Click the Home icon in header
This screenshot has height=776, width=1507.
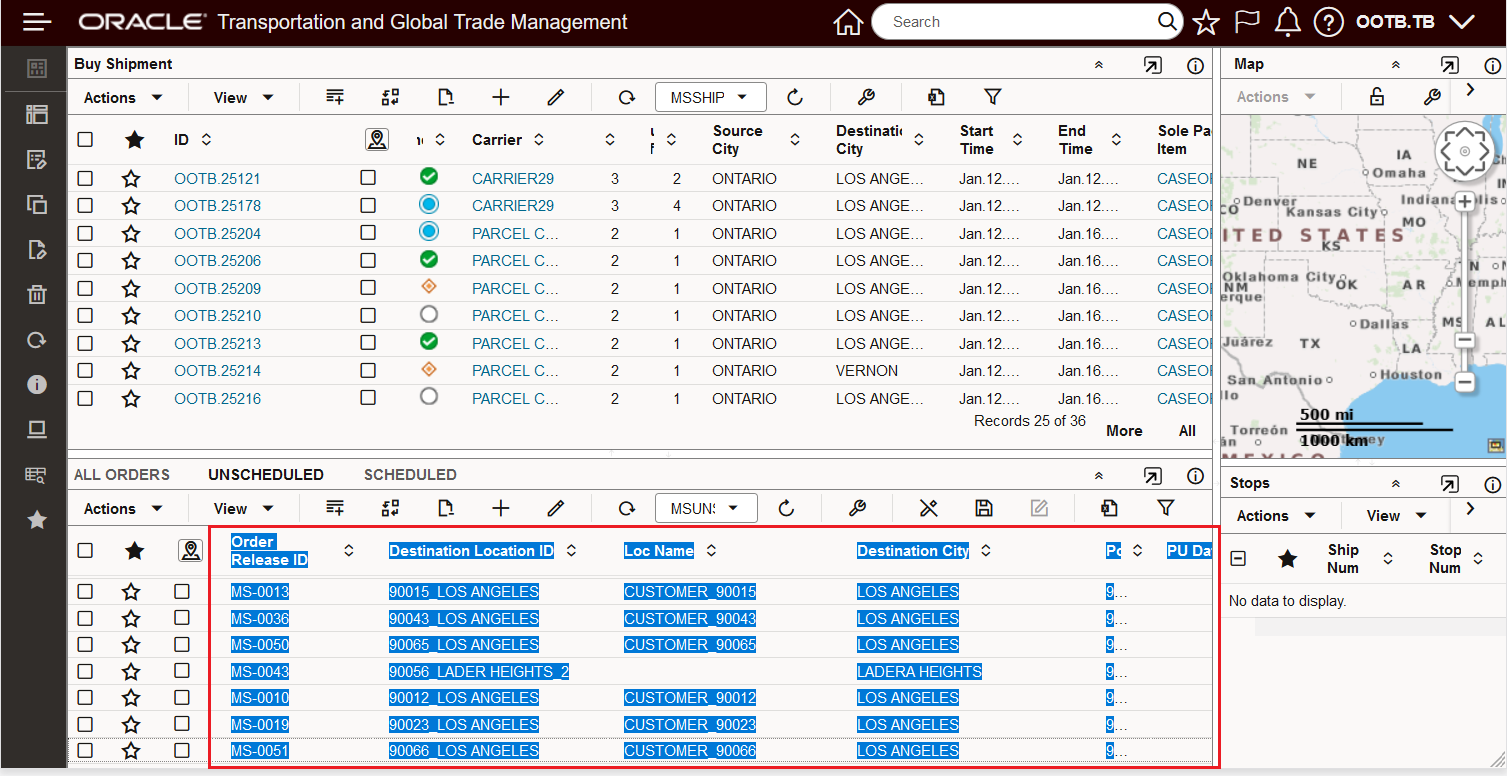point(848,22)
